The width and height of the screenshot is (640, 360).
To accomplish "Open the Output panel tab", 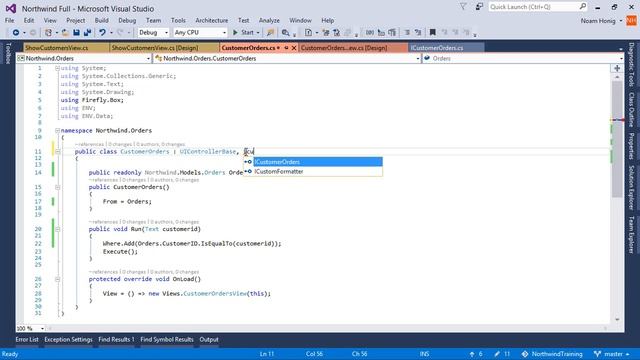I will pos(209,340).
